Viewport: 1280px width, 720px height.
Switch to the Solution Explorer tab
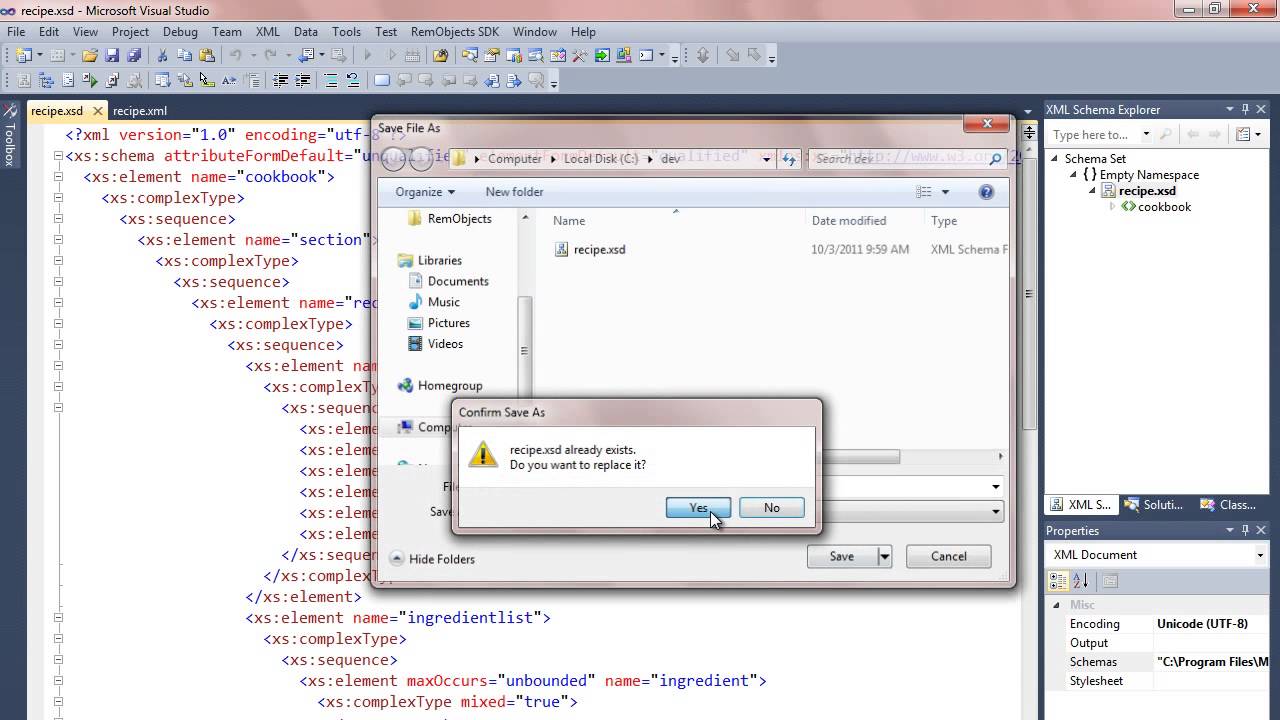[x=1154, y=505]
